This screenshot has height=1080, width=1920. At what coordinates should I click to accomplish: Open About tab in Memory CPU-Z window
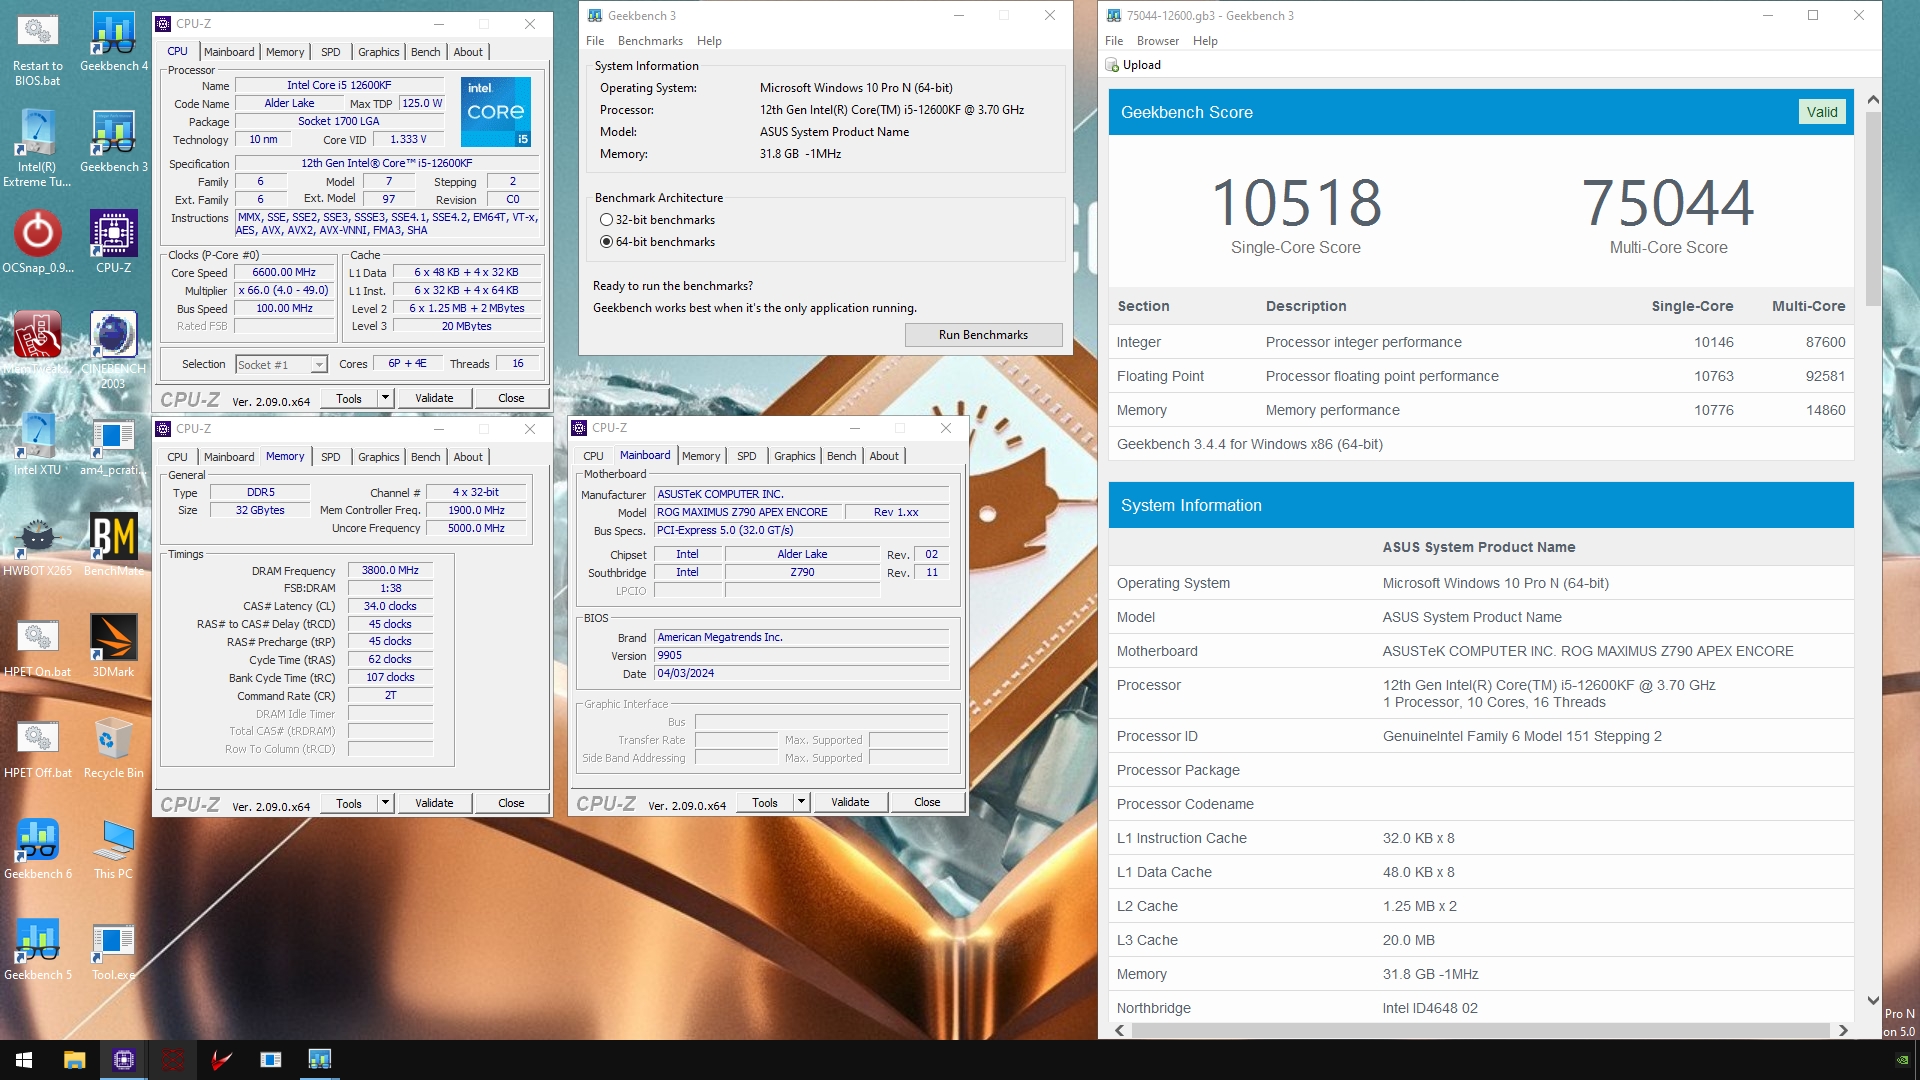pyautogui.click(x=468, y=457)
